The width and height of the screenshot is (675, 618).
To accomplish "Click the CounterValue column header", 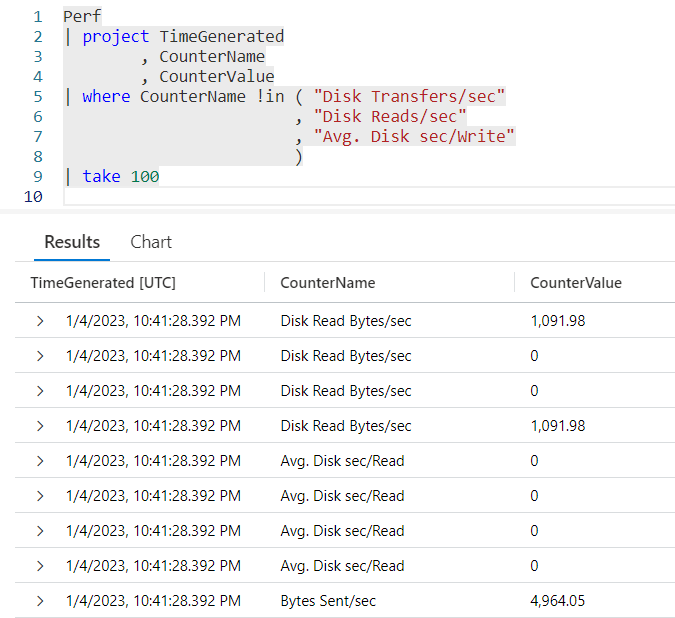I will (x=575, y=283).
